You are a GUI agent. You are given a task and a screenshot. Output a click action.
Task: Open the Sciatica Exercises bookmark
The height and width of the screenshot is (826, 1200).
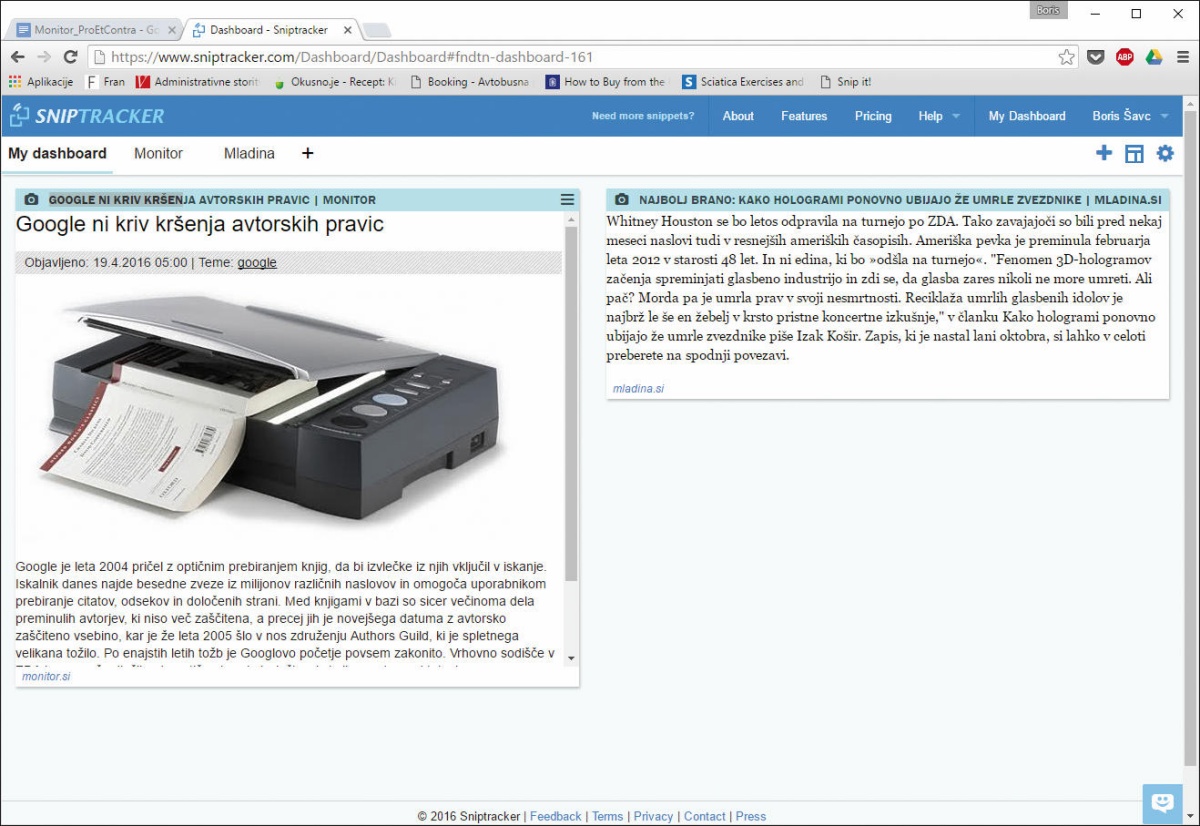743,82
